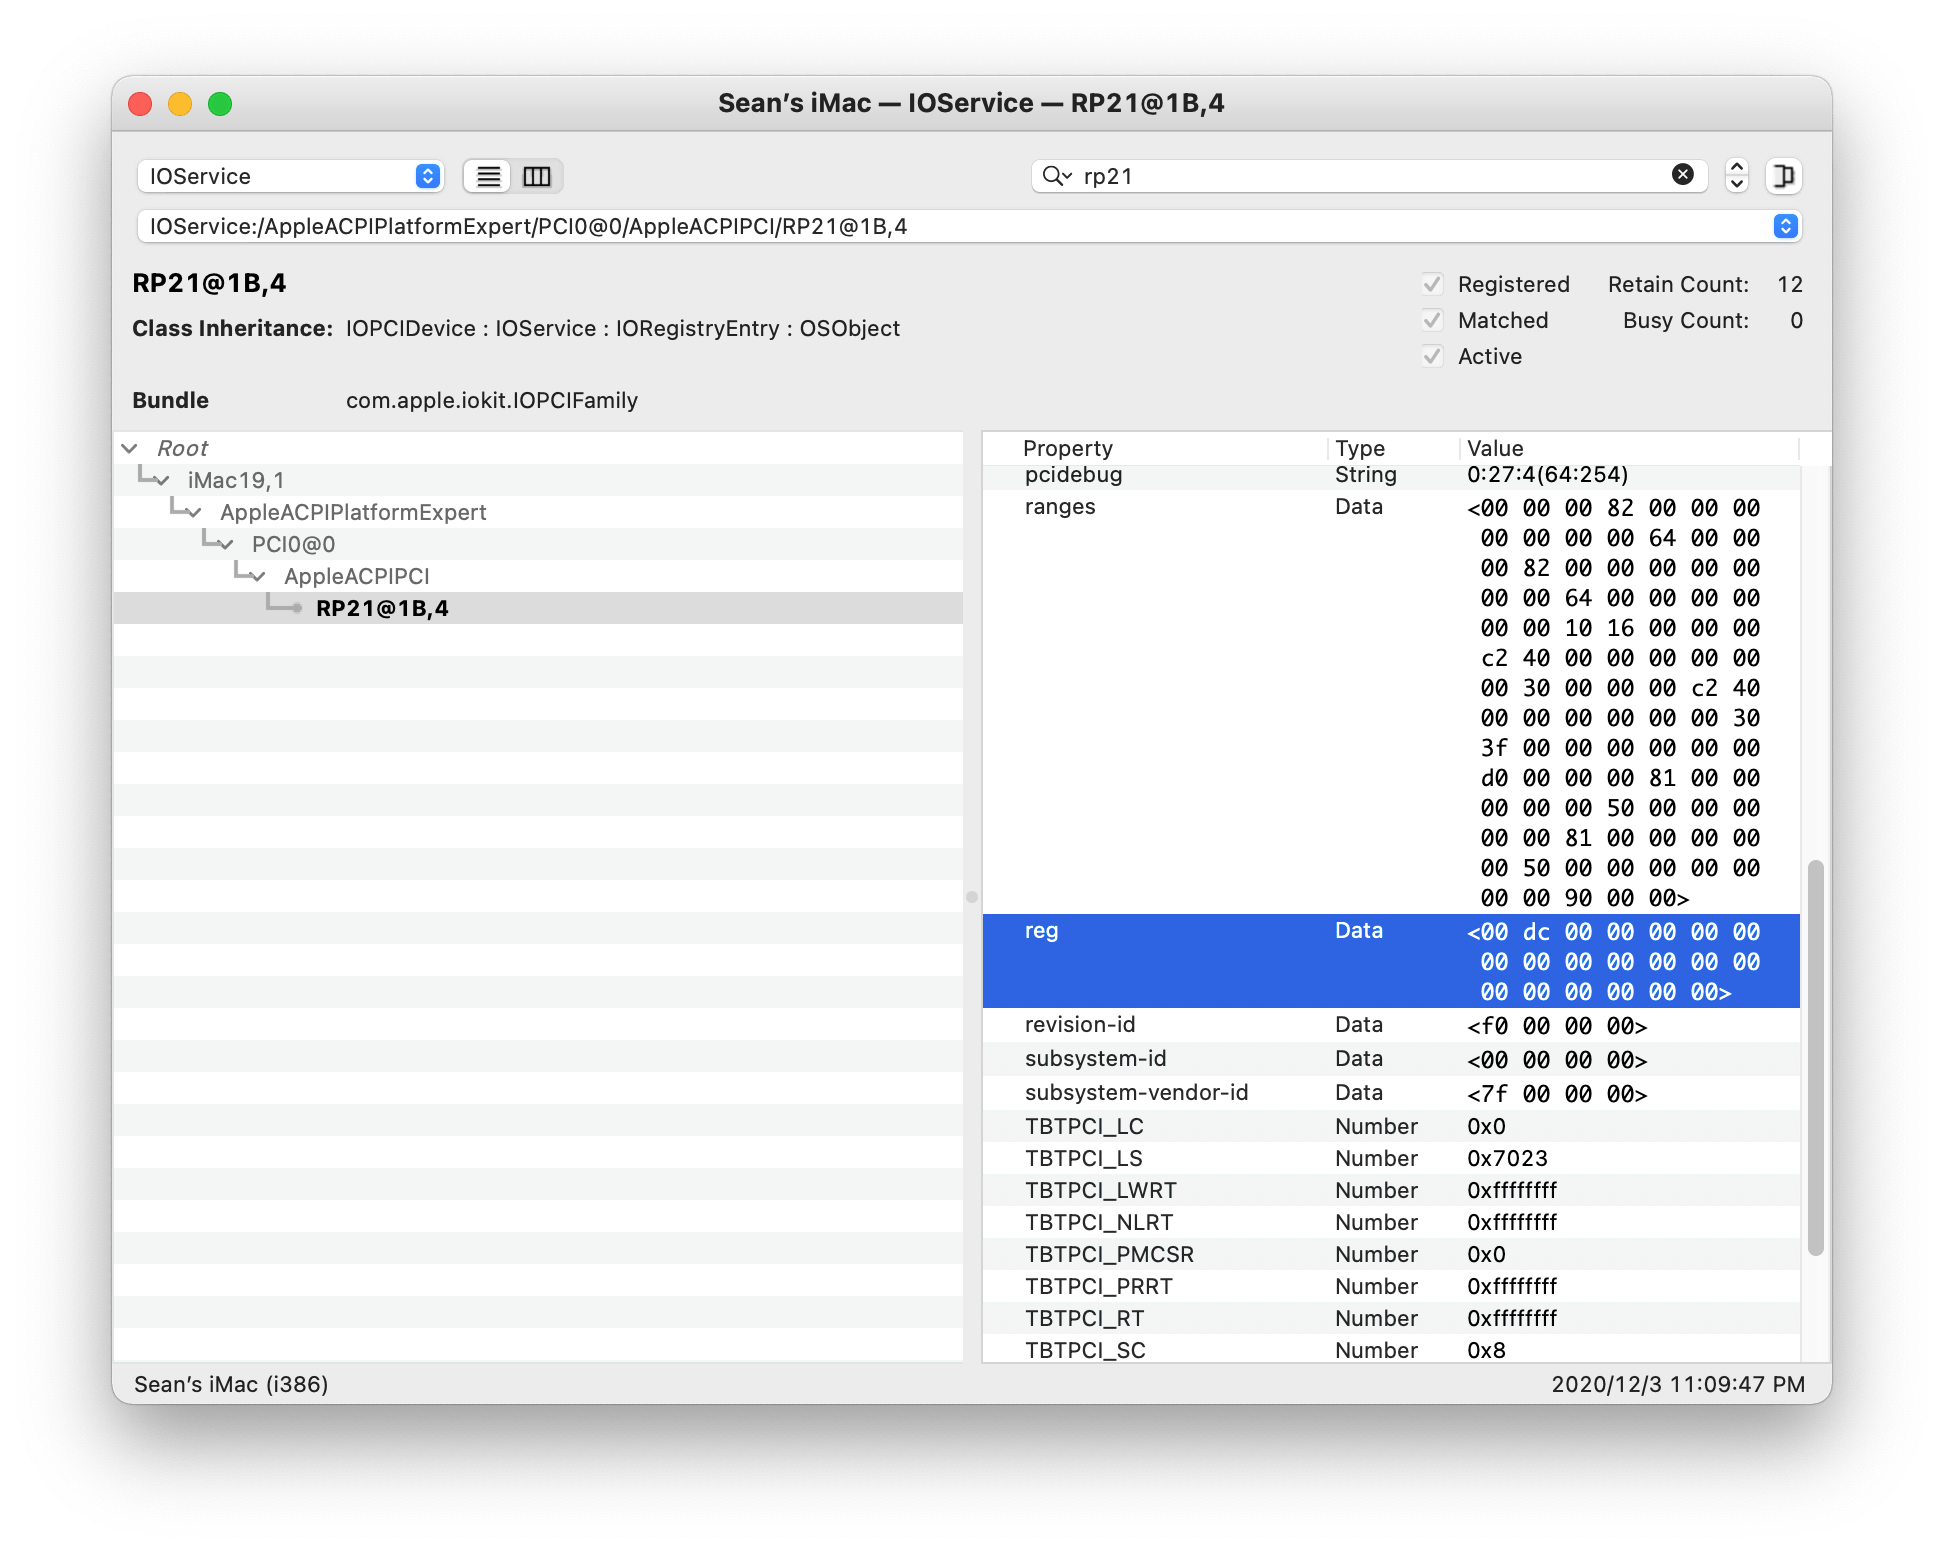Switch to column browser view
Viewport: 1944px width, 1552px height.
pyautogui.click(x=537, y=176)
